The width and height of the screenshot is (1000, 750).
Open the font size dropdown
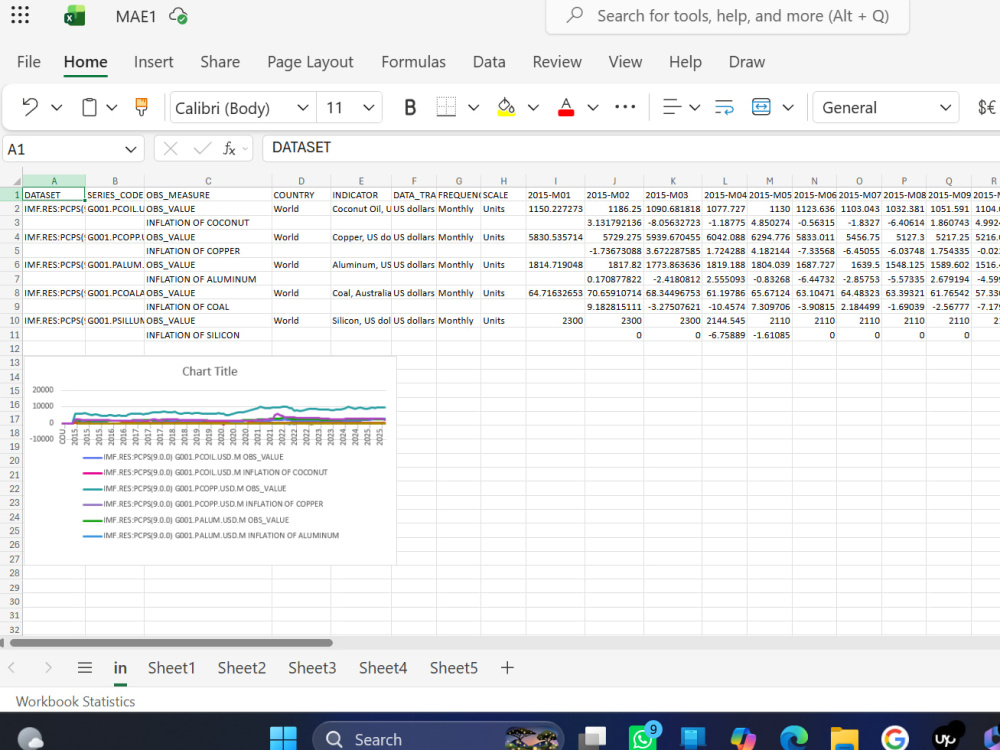point(369,108)
